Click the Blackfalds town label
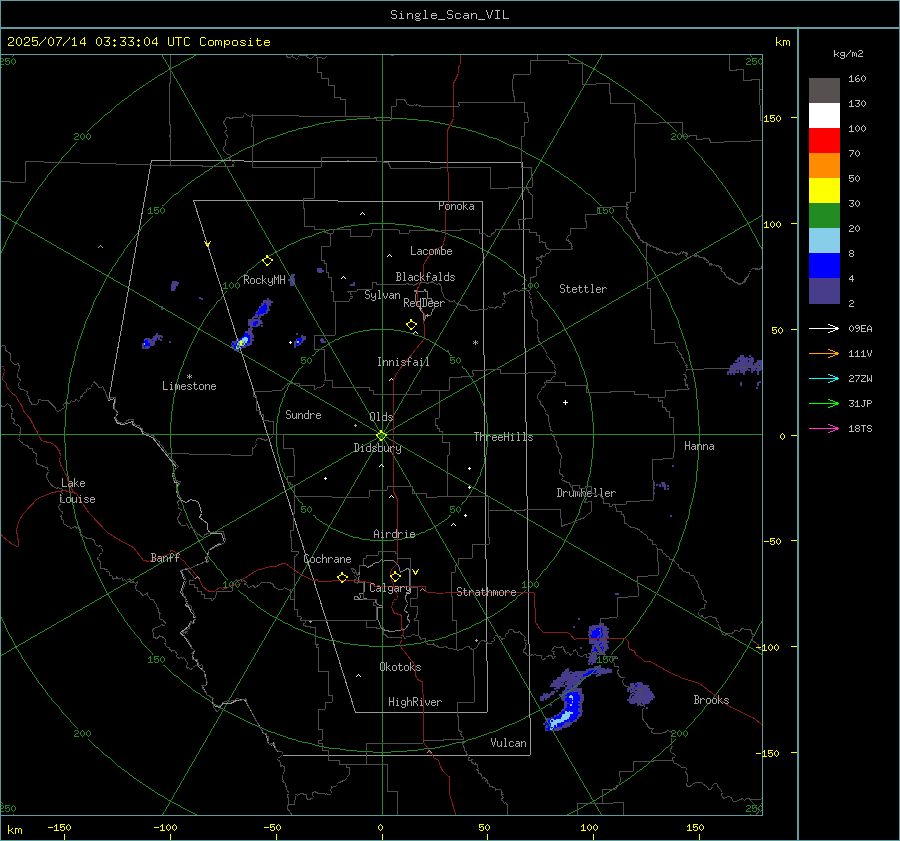 [x=425, y=277]
